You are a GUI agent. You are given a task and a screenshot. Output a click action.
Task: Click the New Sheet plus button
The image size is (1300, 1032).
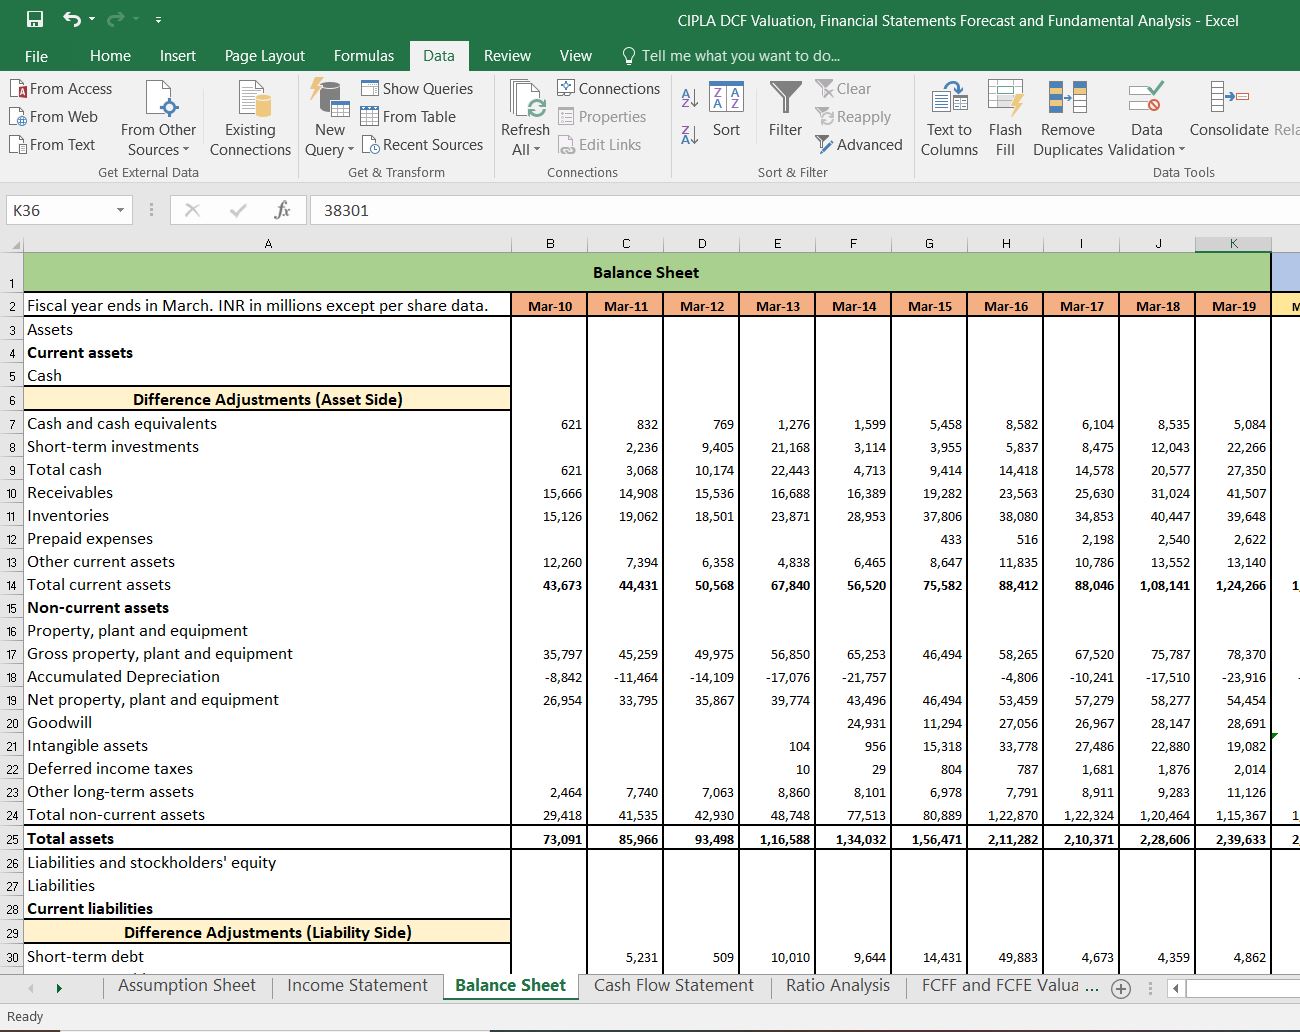[1121, 989]
